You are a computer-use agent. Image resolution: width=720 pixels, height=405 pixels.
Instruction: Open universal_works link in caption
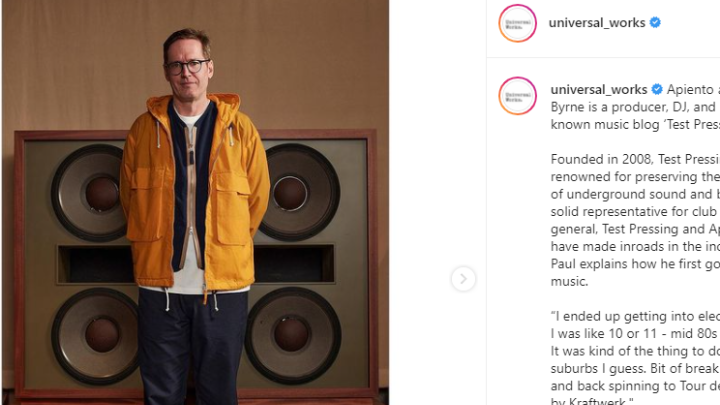(599, 89)
